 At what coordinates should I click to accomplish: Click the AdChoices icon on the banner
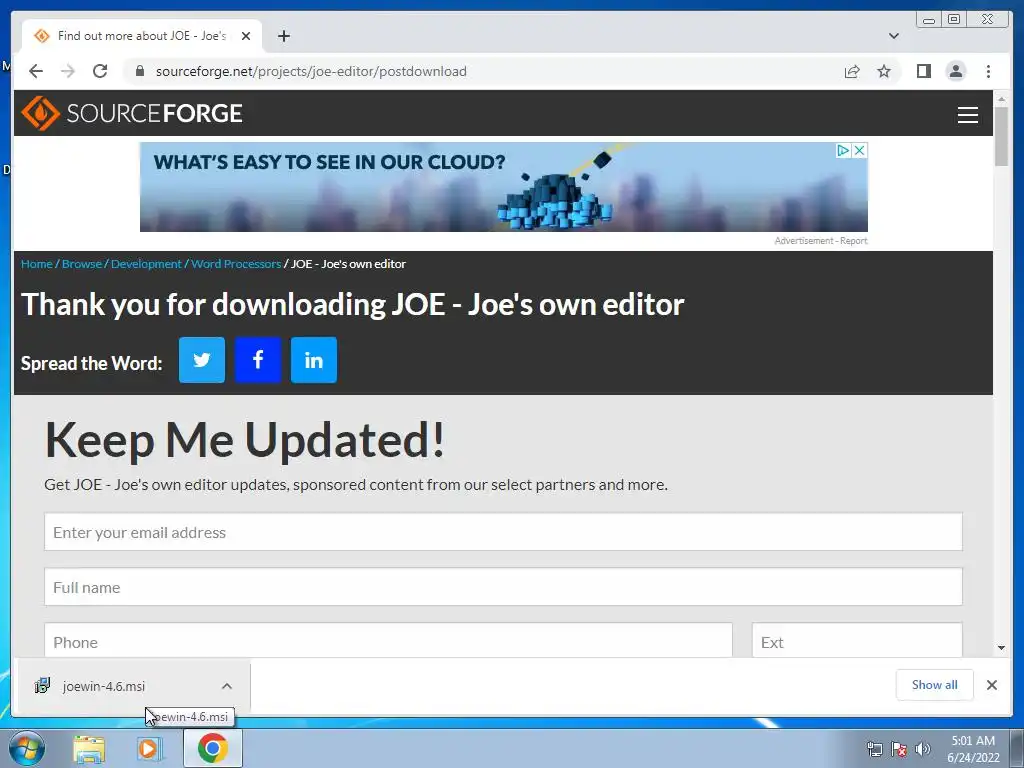tap(843, 151)
